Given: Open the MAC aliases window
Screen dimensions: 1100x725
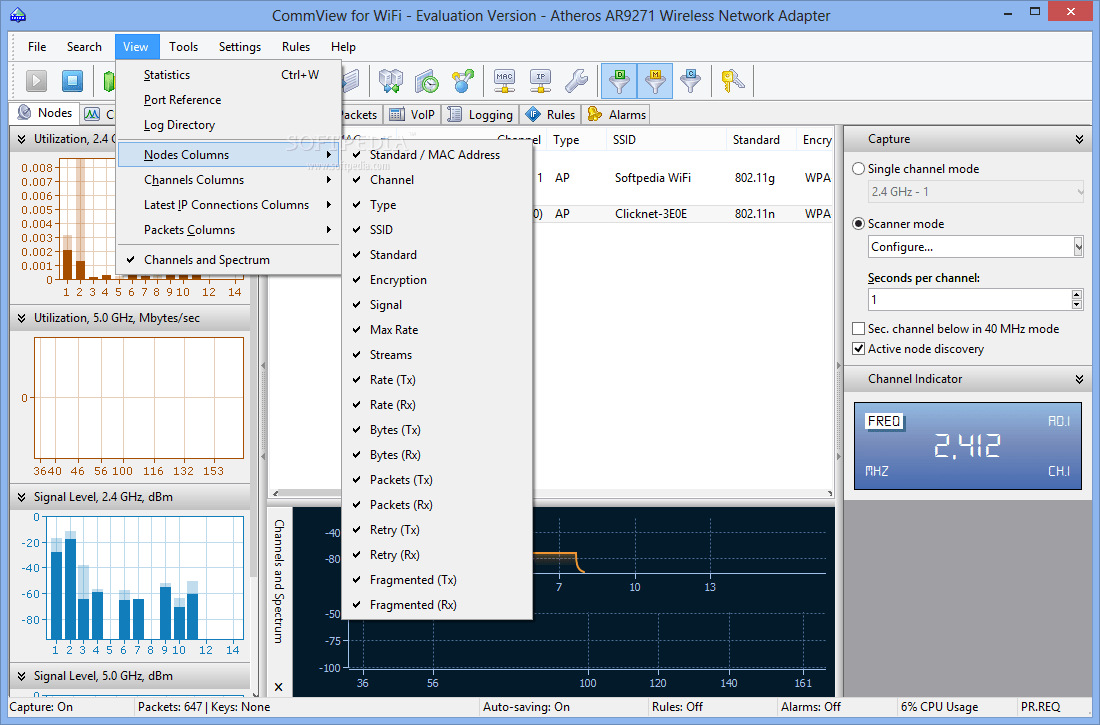Looking at the screenshot, I should pos(505,81).
